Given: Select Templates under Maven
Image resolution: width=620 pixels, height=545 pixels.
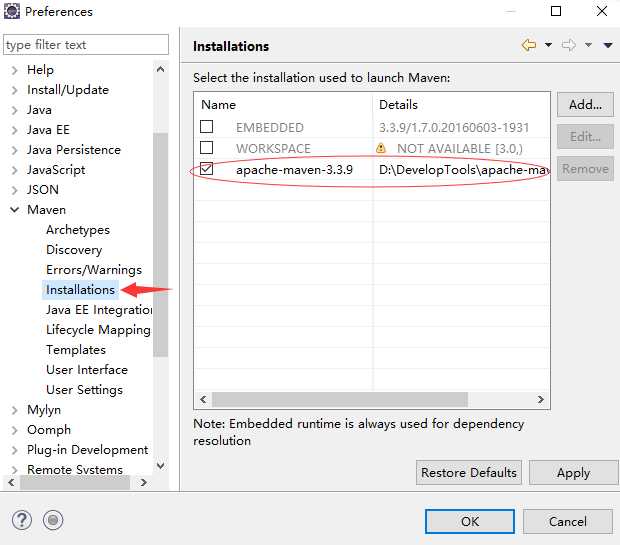Looking at the screenshot, I should (x=76, y=350).
